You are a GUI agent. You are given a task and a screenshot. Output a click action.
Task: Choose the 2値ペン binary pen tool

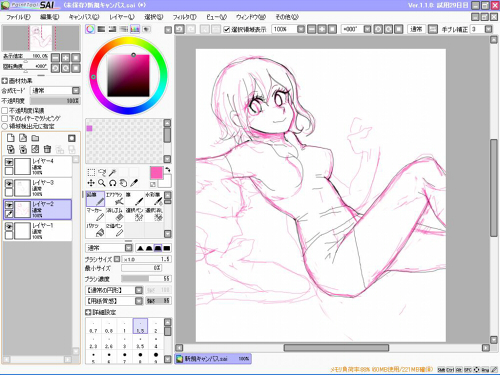coord(115,230)
